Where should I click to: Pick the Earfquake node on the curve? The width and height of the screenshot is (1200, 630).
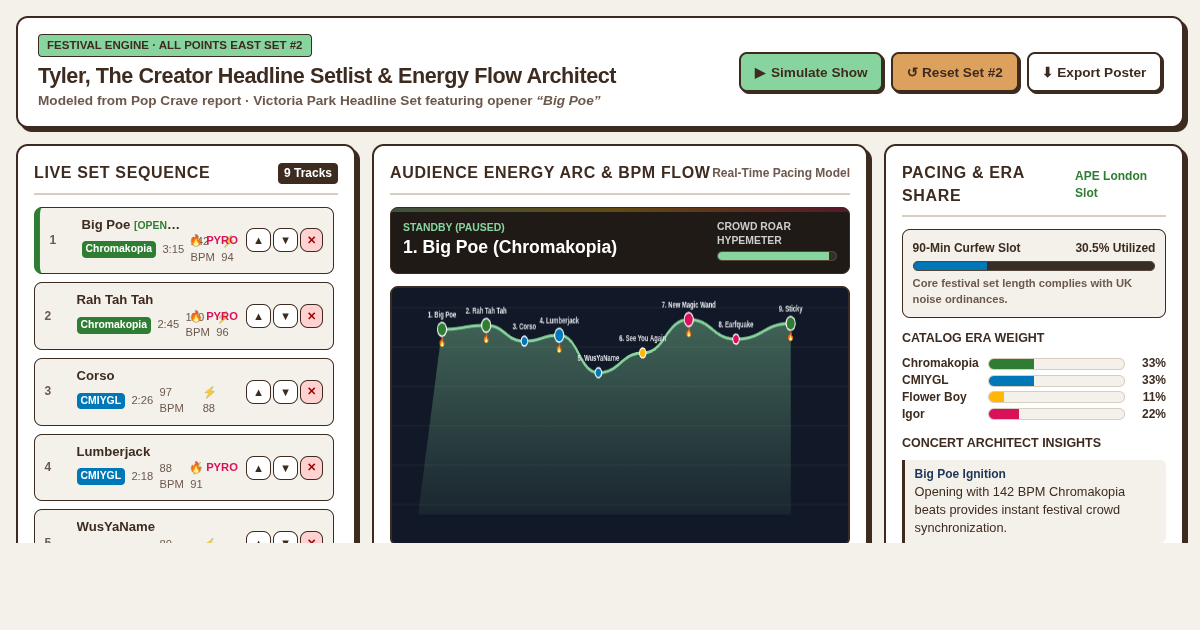(736, 339)
